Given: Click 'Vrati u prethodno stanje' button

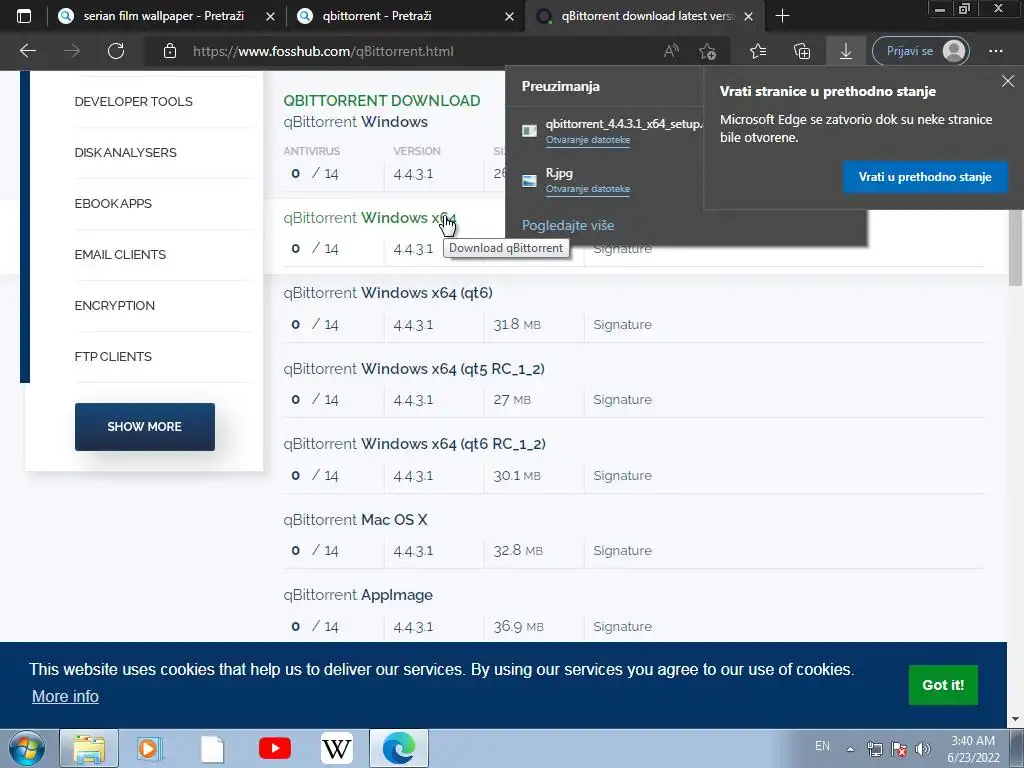Looking at the screenshot, I should click(x=925, y=177).
